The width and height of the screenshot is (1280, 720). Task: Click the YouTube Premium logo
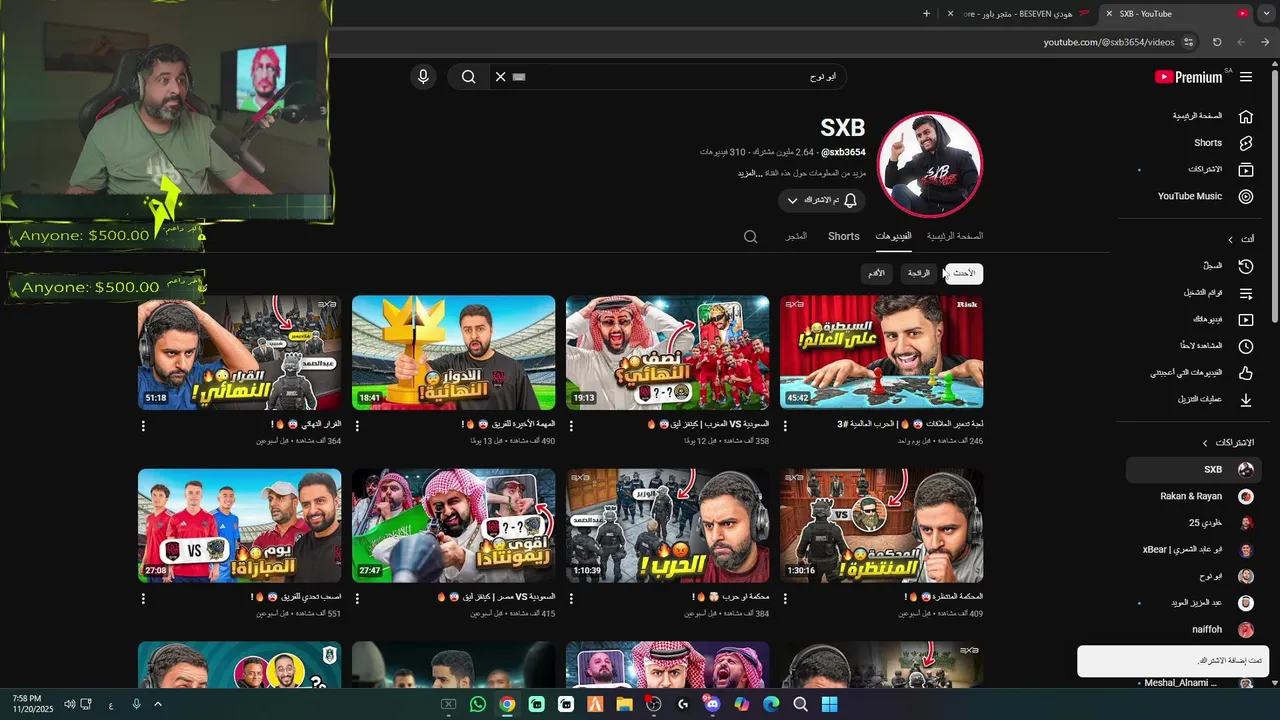(x=1188, y=77)
